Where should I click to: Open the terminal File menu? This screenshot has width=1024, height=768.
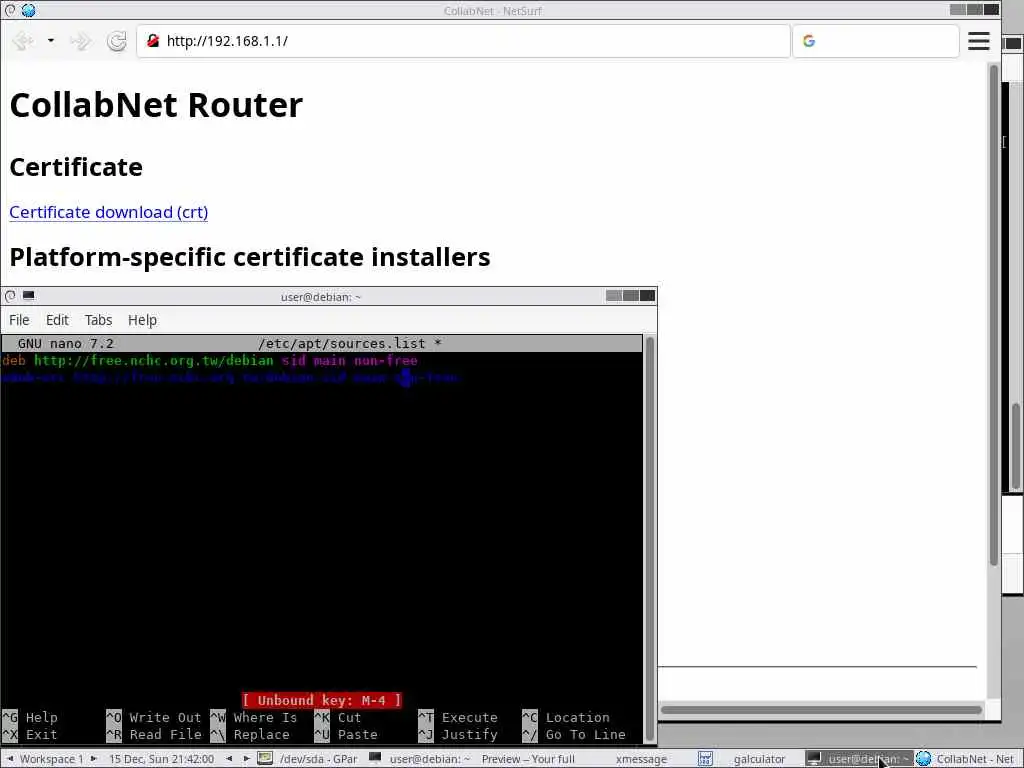point(19,320)
